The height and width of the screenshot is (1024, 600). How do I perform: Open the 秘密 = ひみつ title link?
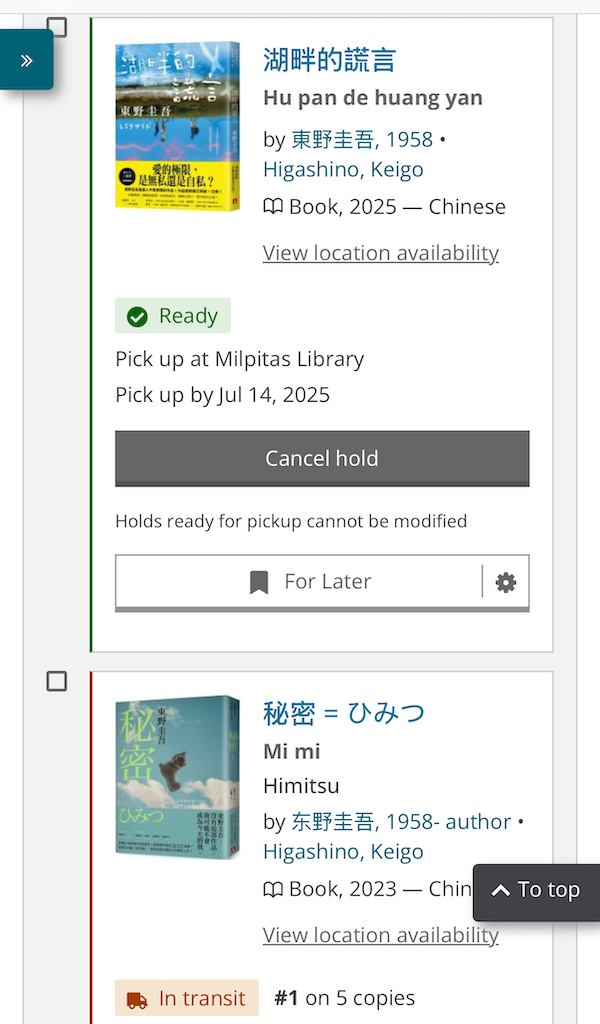343,713
